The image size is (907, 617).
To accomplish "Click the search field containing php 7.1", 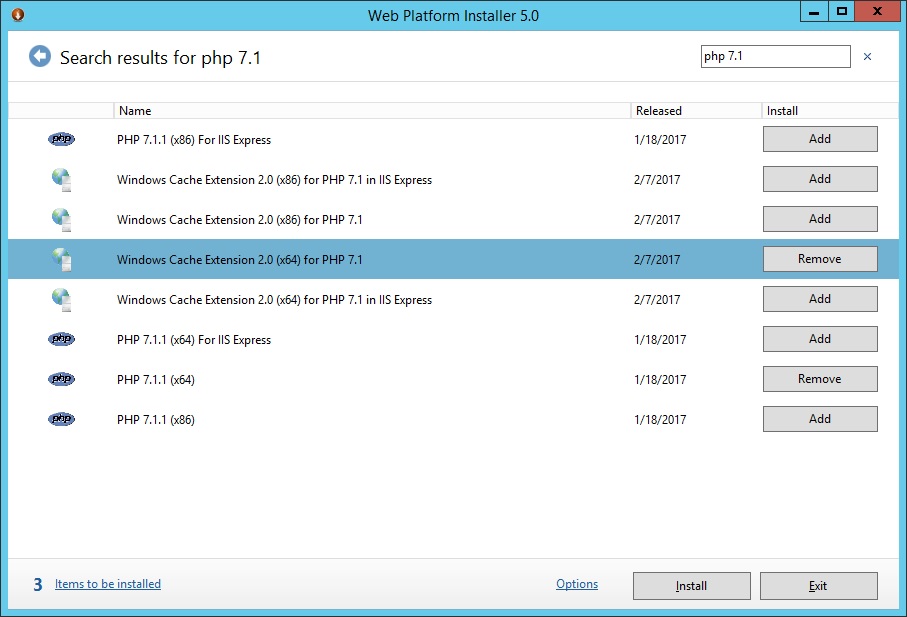I will coord(775,56).
